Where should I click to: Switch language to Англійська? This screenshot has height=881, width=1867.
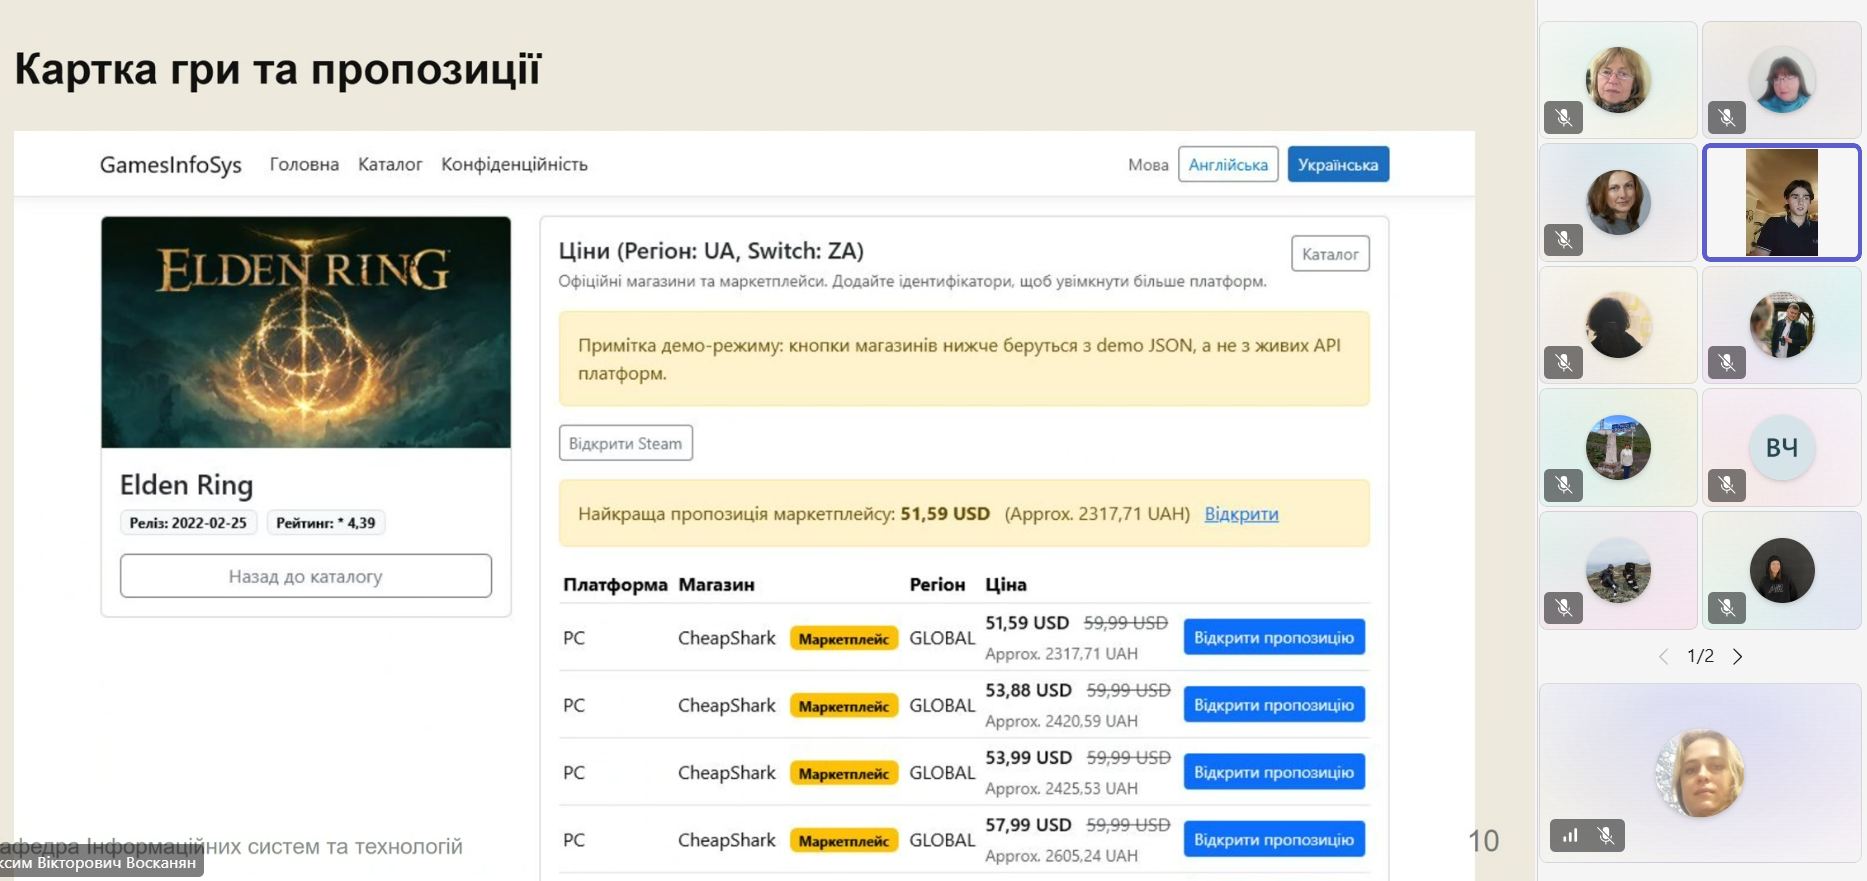pos(1228,165)
